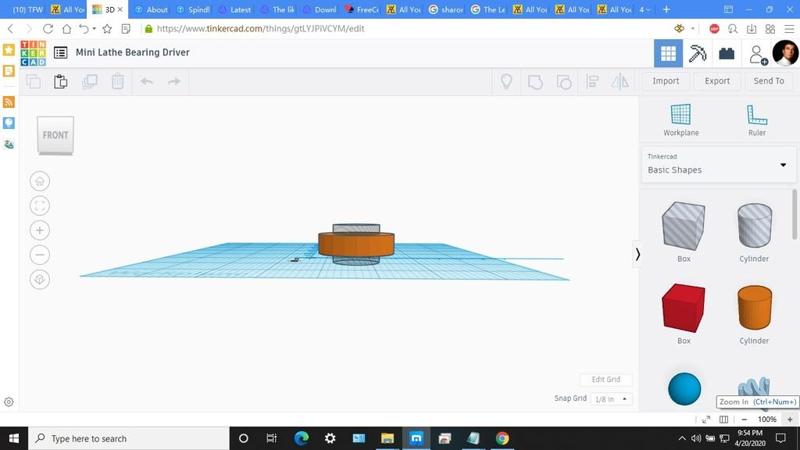Switch to the Spindl browser tab
This screenshot has width=800, height=450.
(193, 10)
